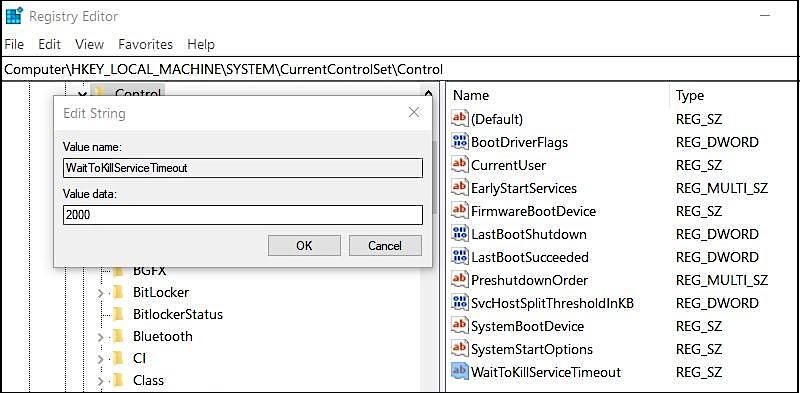Click the BGFX folder icon

point(118,271)
